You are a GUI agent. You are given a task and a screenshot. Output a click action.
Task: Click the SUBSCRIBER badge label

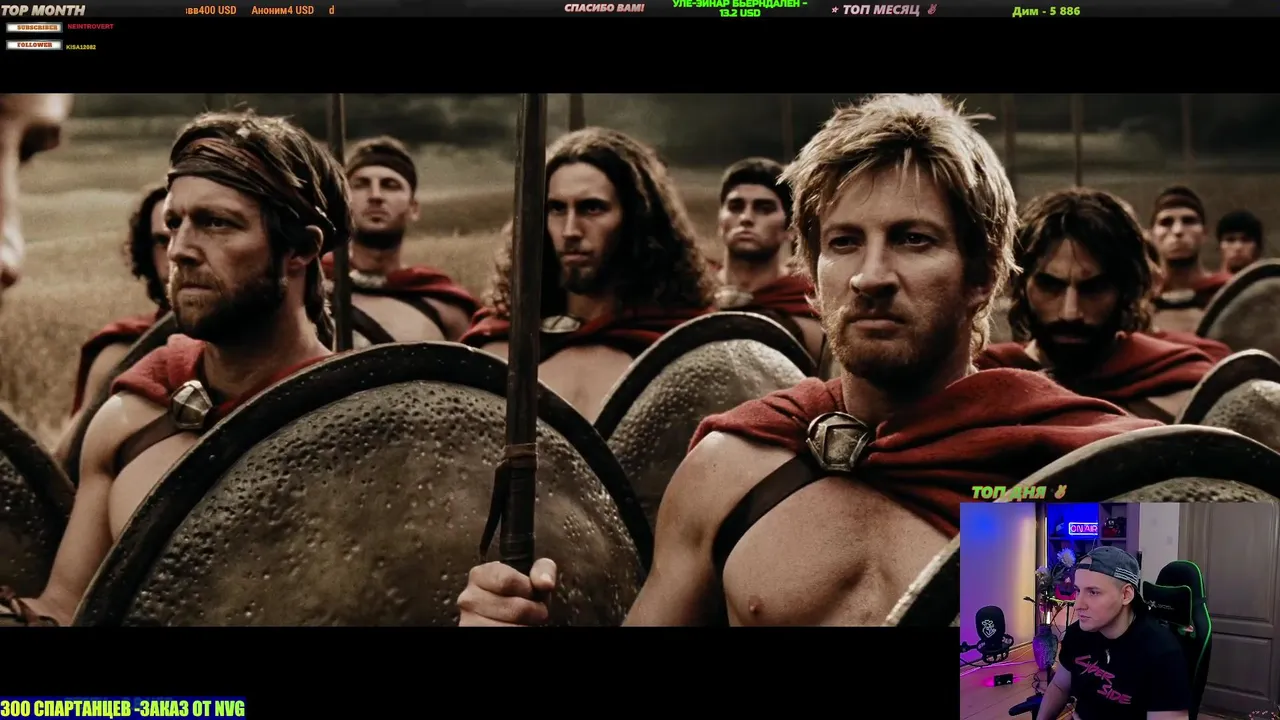click(33, 27)
